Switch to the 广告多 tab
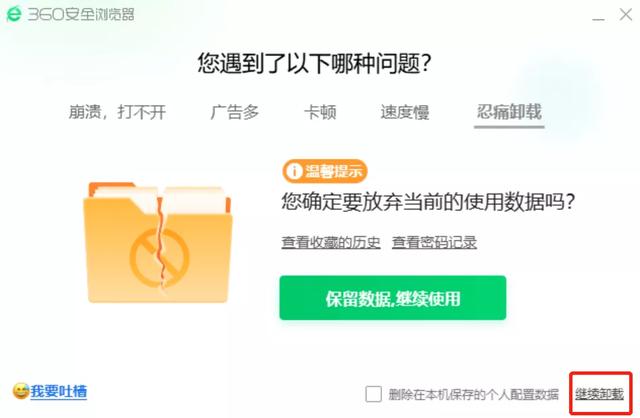 235,112
